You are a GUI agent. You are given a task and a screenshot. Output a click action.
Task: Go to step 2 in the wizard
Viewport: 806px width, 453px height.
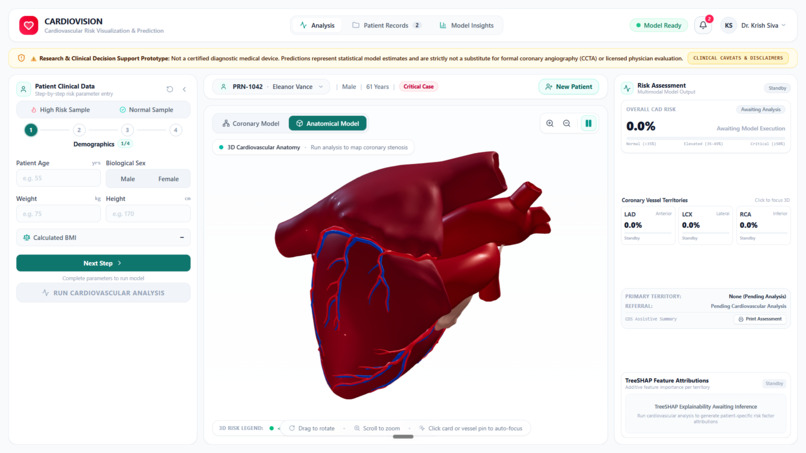click(79, 130)
